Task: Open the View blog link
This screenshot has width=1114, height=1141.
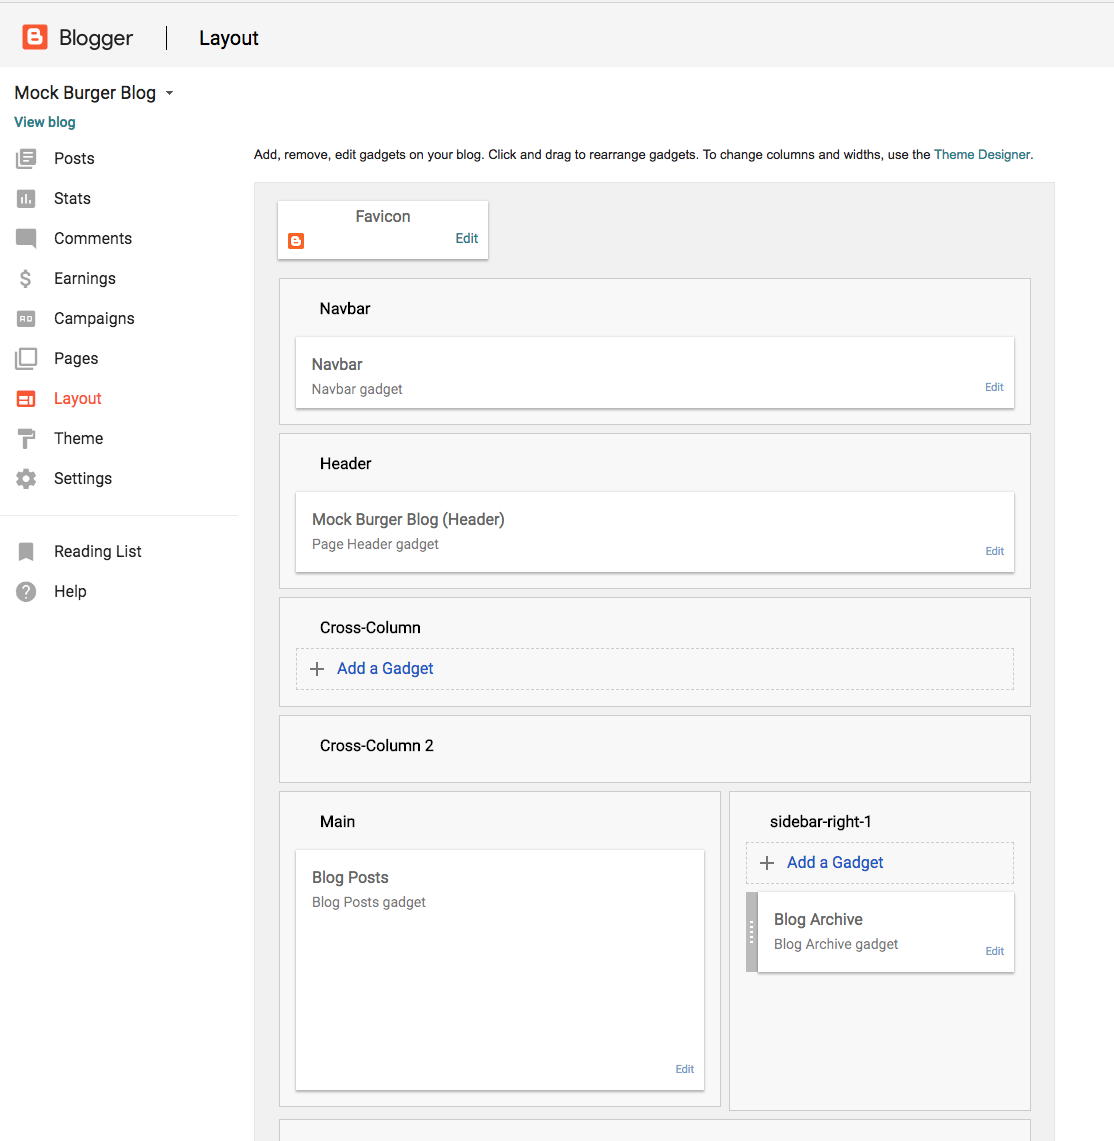Action: pyautogui.click(x=45, y=122)
